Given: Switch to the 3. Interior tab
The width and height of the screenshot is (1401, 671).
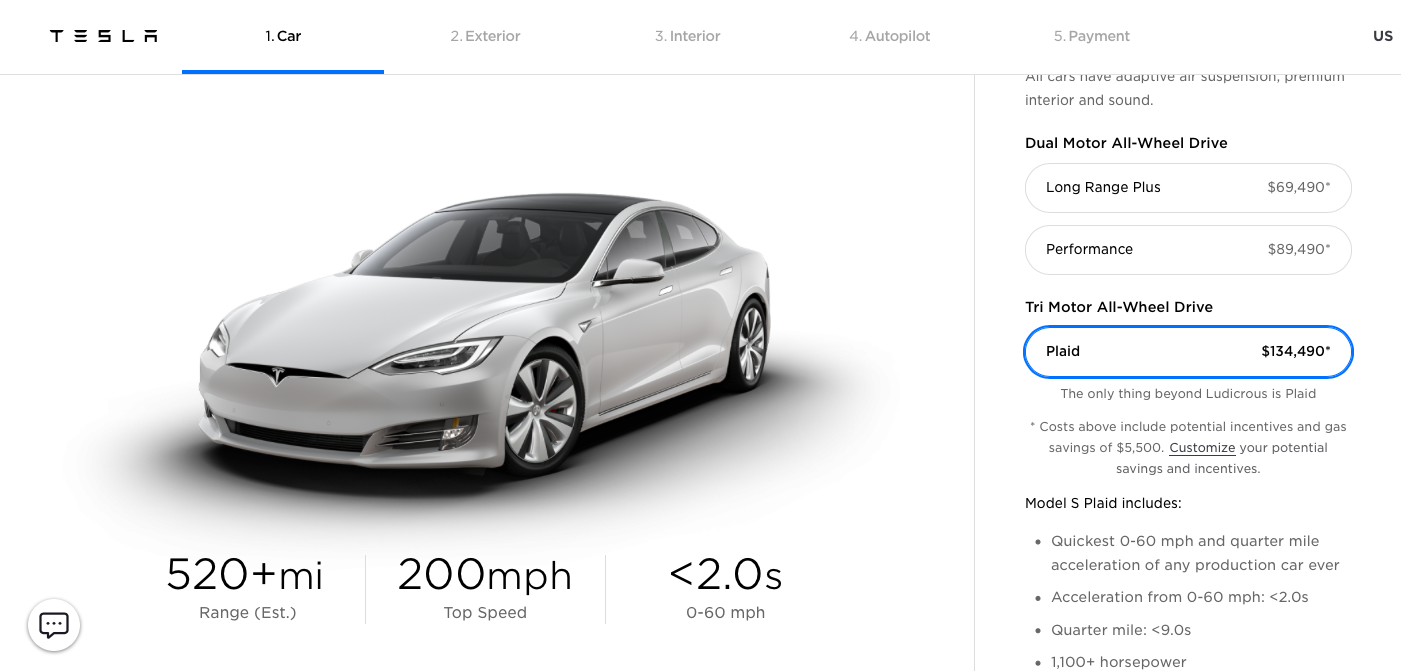Looking at the screenshot, I should coord(688,36).
